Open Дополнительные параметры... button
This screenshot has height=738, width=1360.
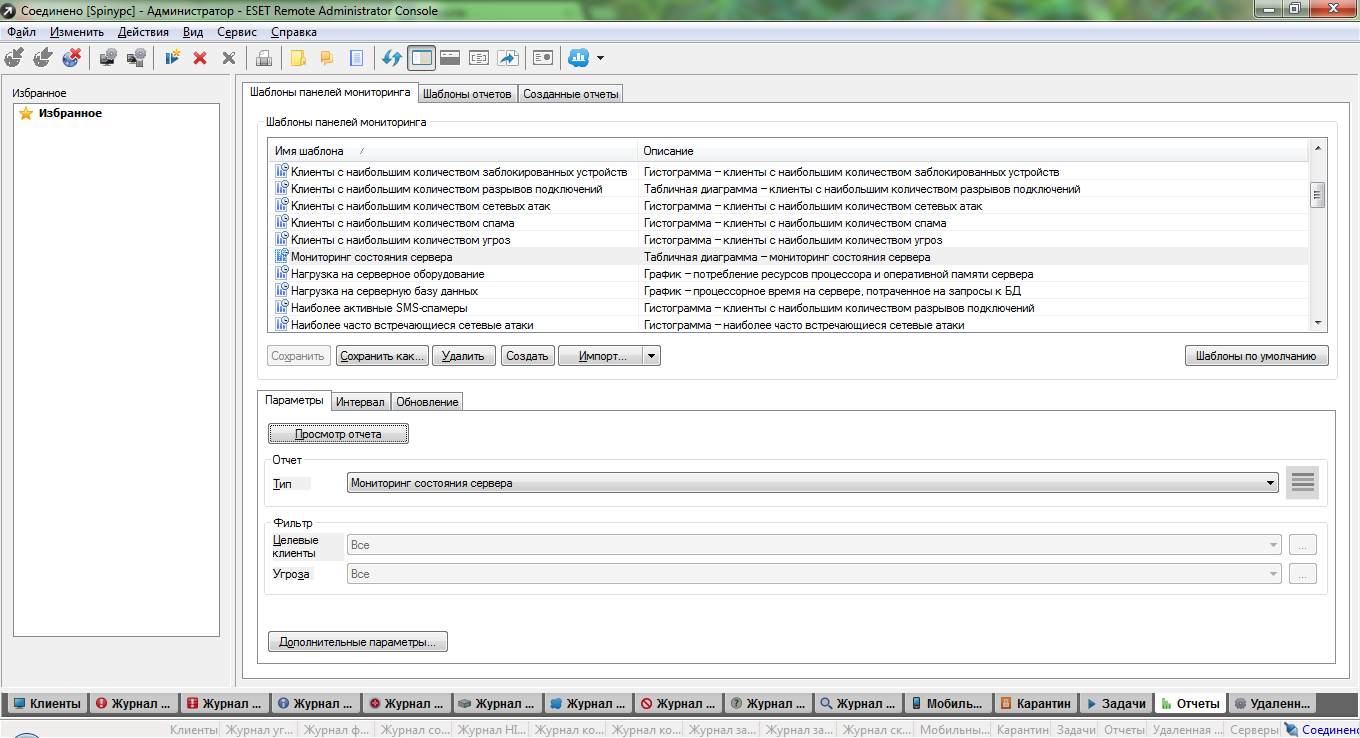pyautogui.click(x=358, y=642)
